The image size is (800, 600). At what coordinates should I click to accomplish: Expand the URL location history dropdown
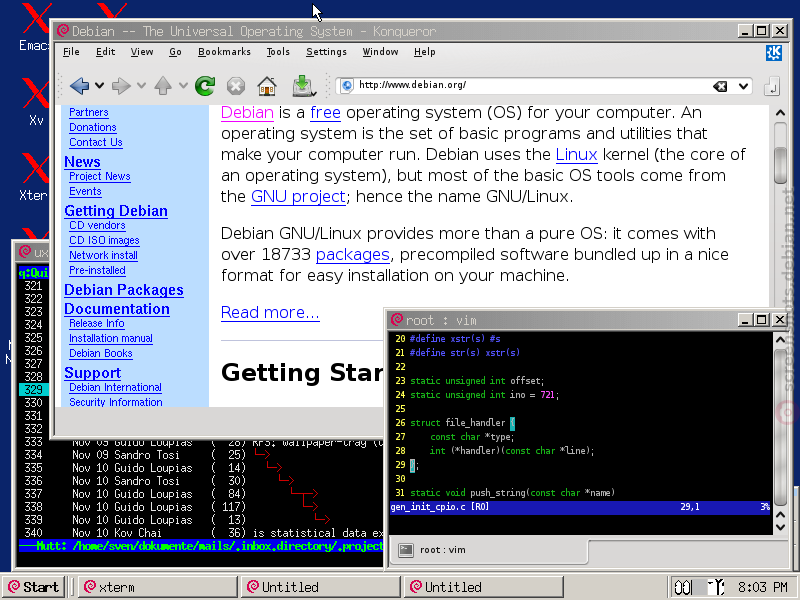pyautogui.click(x=743, y=86)
